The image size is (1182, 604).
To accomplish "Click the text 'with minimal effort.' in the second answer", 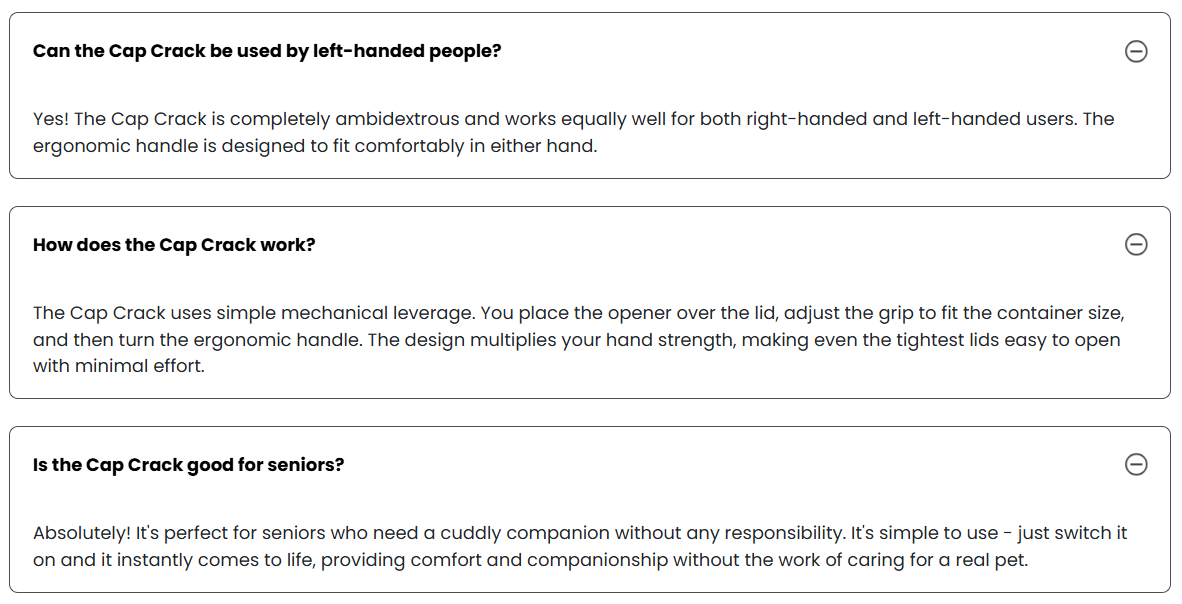I will pyautogui.click(x=119, y=366).
